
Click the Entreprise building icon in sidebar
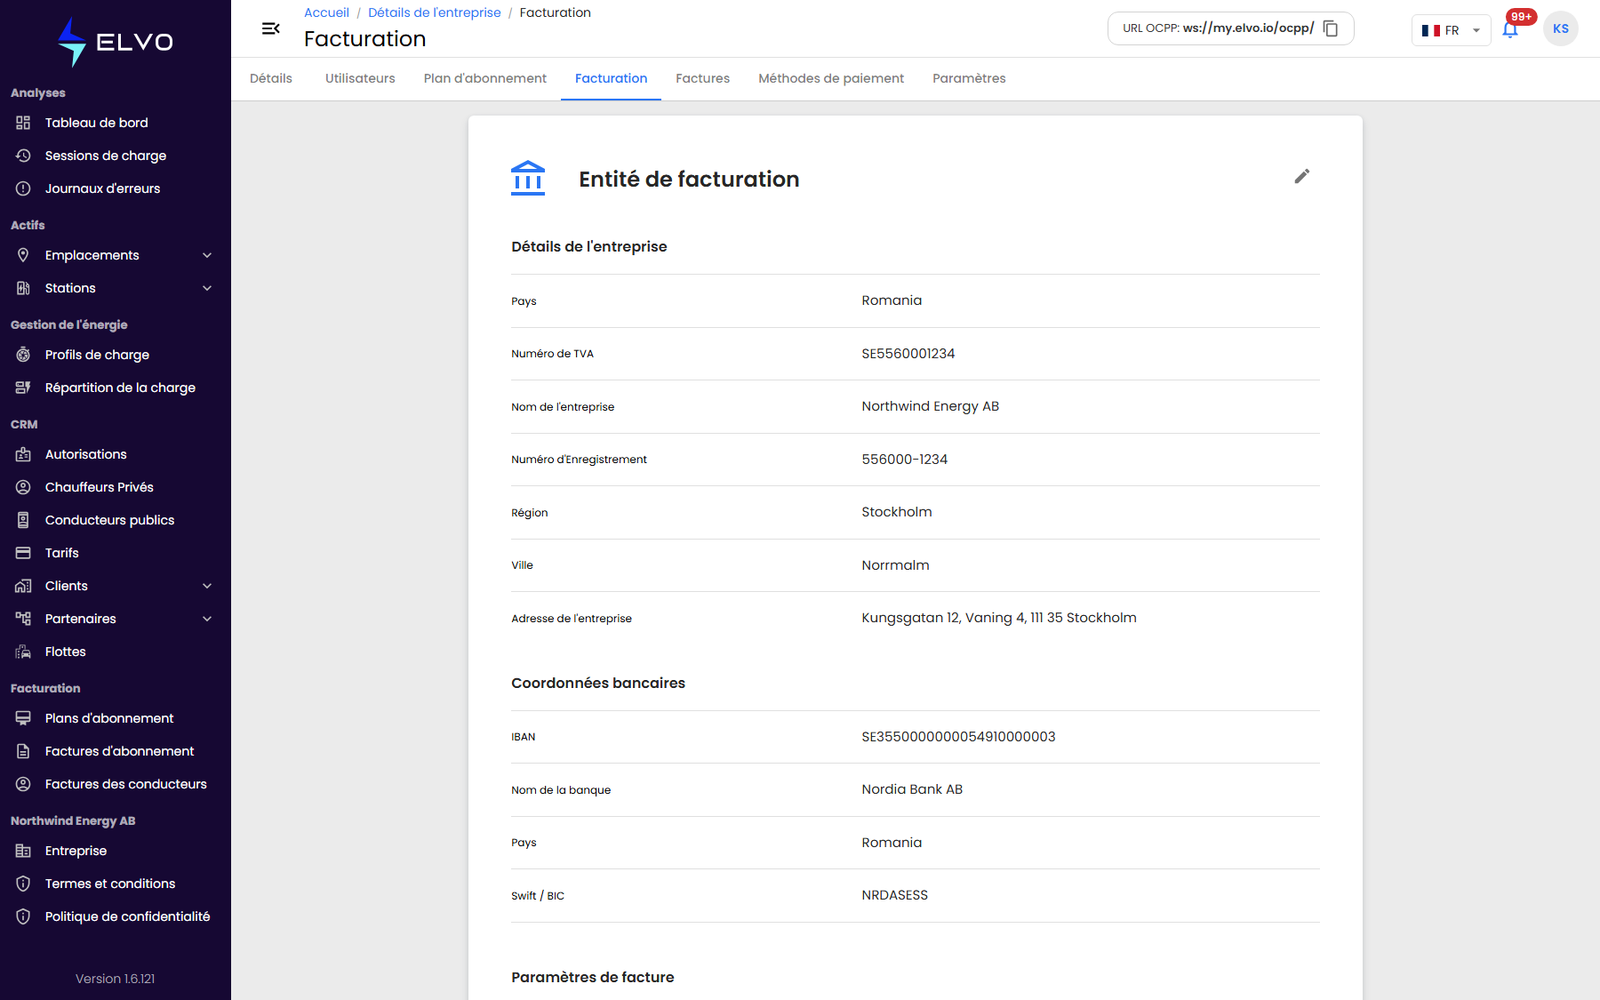[x=23, y=851]
